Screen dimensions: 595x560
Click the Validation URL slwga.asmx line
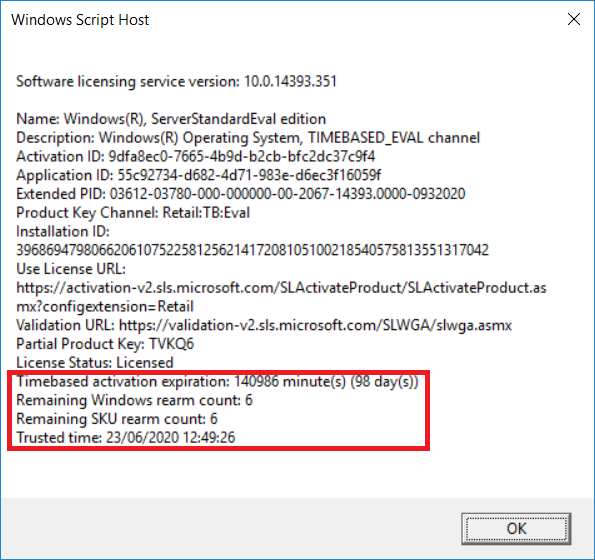(264, 326)
